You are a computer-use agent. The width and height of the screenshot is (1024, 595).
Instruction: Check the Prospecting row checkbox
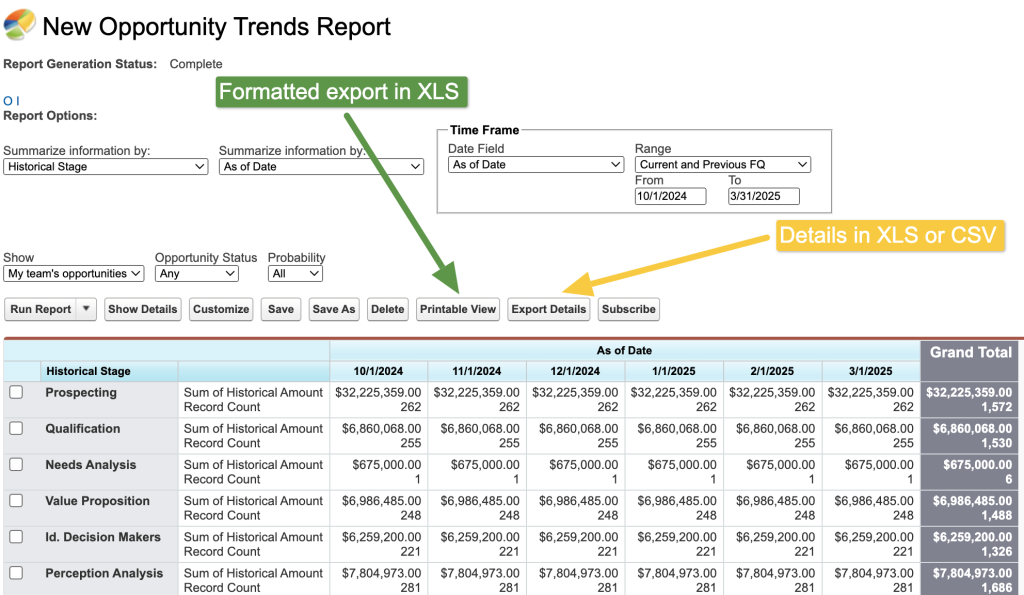click(16, 392)
